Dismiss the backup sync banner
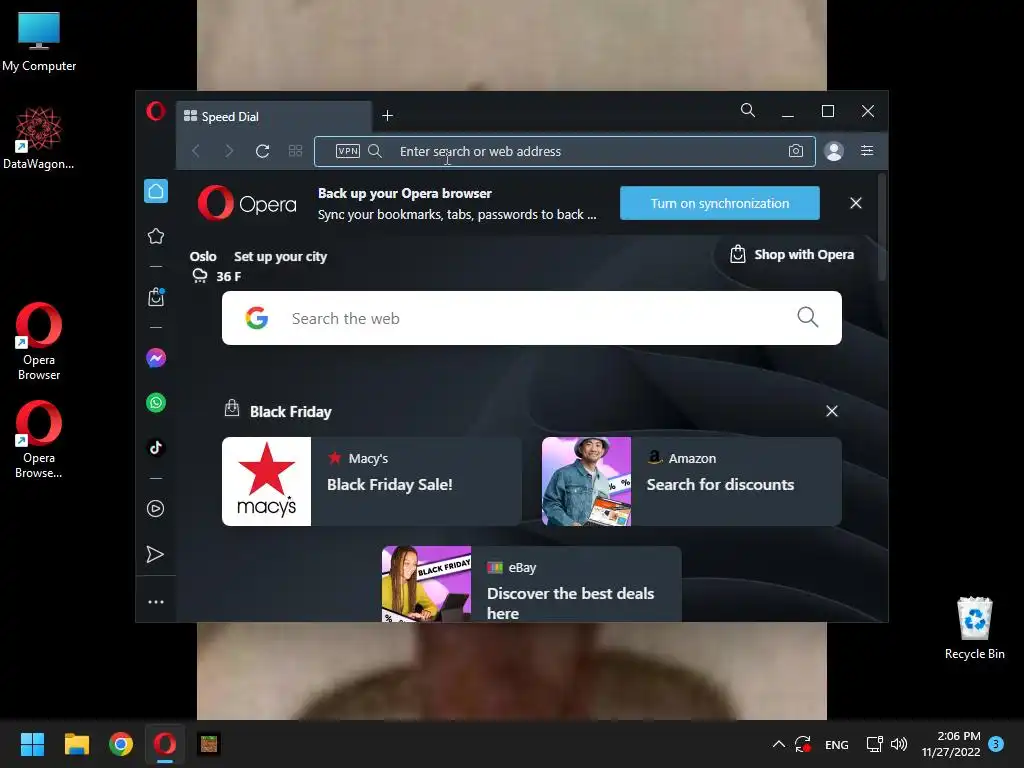1024x768 pixels. pyautogui.click(x=856, y=203)
